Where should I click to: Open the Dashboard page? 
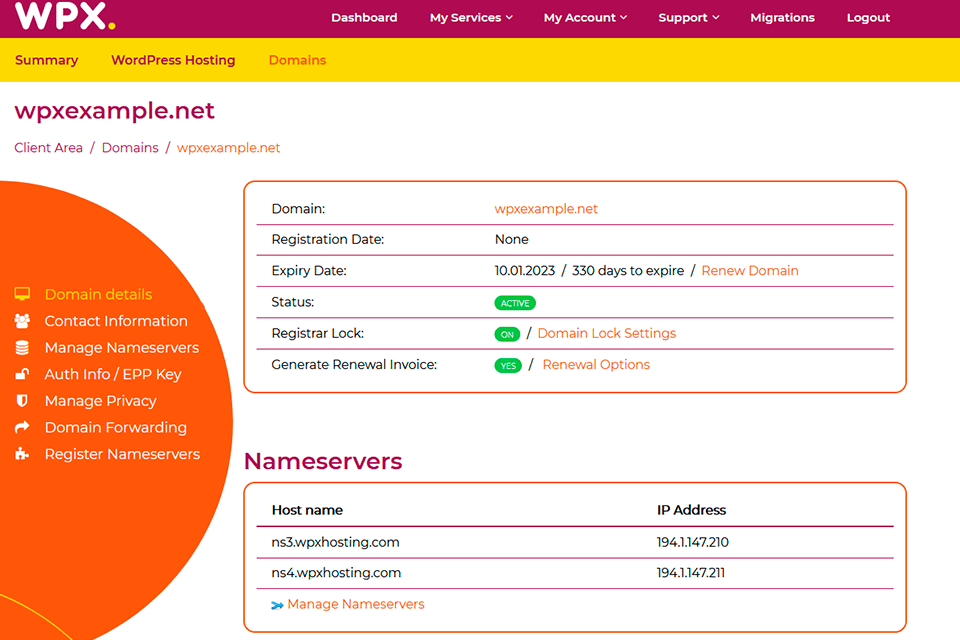point(364,18)
